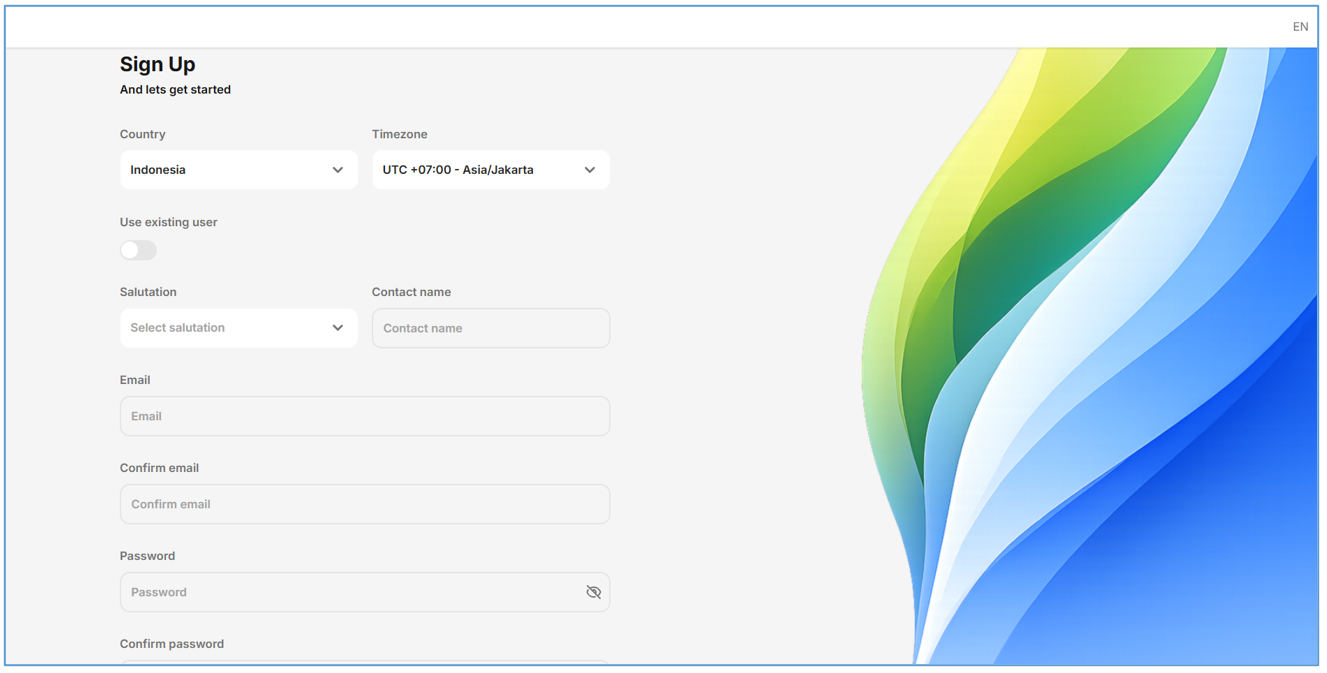Click the Confirm password label

tap(171, 644)
